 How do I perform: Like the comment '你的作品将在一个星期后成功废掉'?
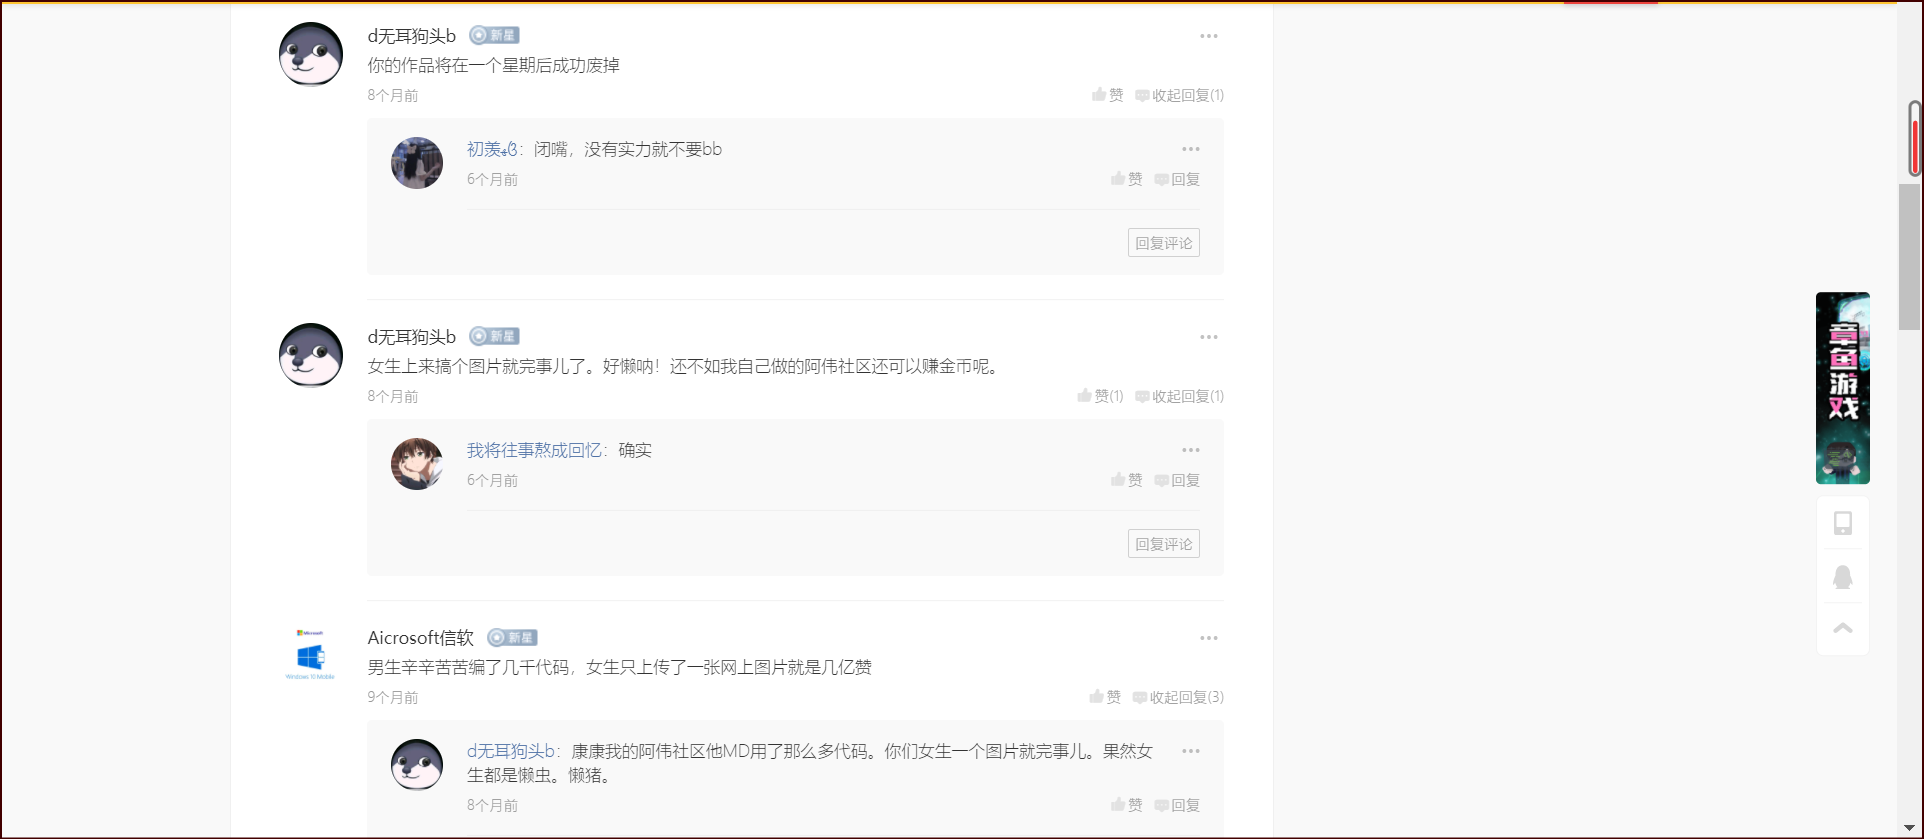tap(1108, 95)
